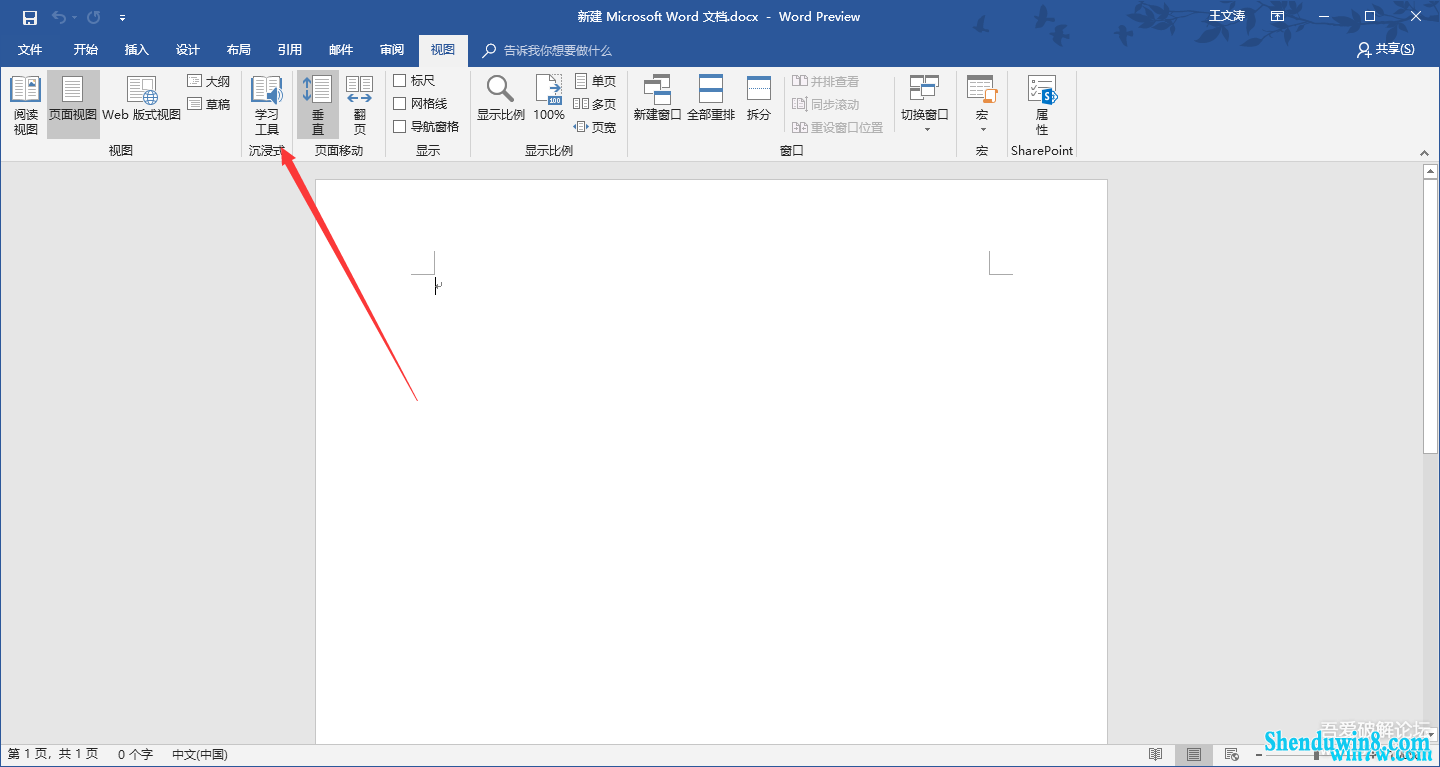This screenshot has height=767, width=1440.
Task: Switch to the 审阅 Review tab
Action: coord(392,50)
